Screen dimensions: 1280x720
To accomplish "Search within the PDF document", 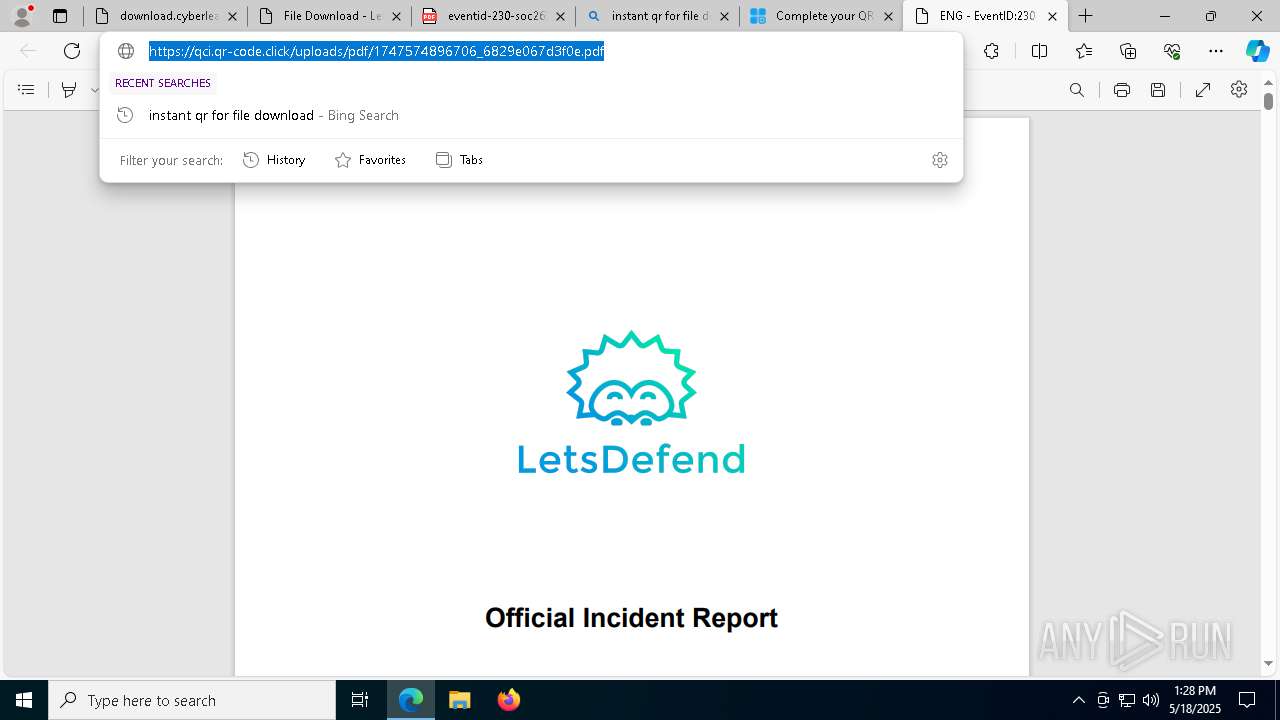I will 1077,90.
